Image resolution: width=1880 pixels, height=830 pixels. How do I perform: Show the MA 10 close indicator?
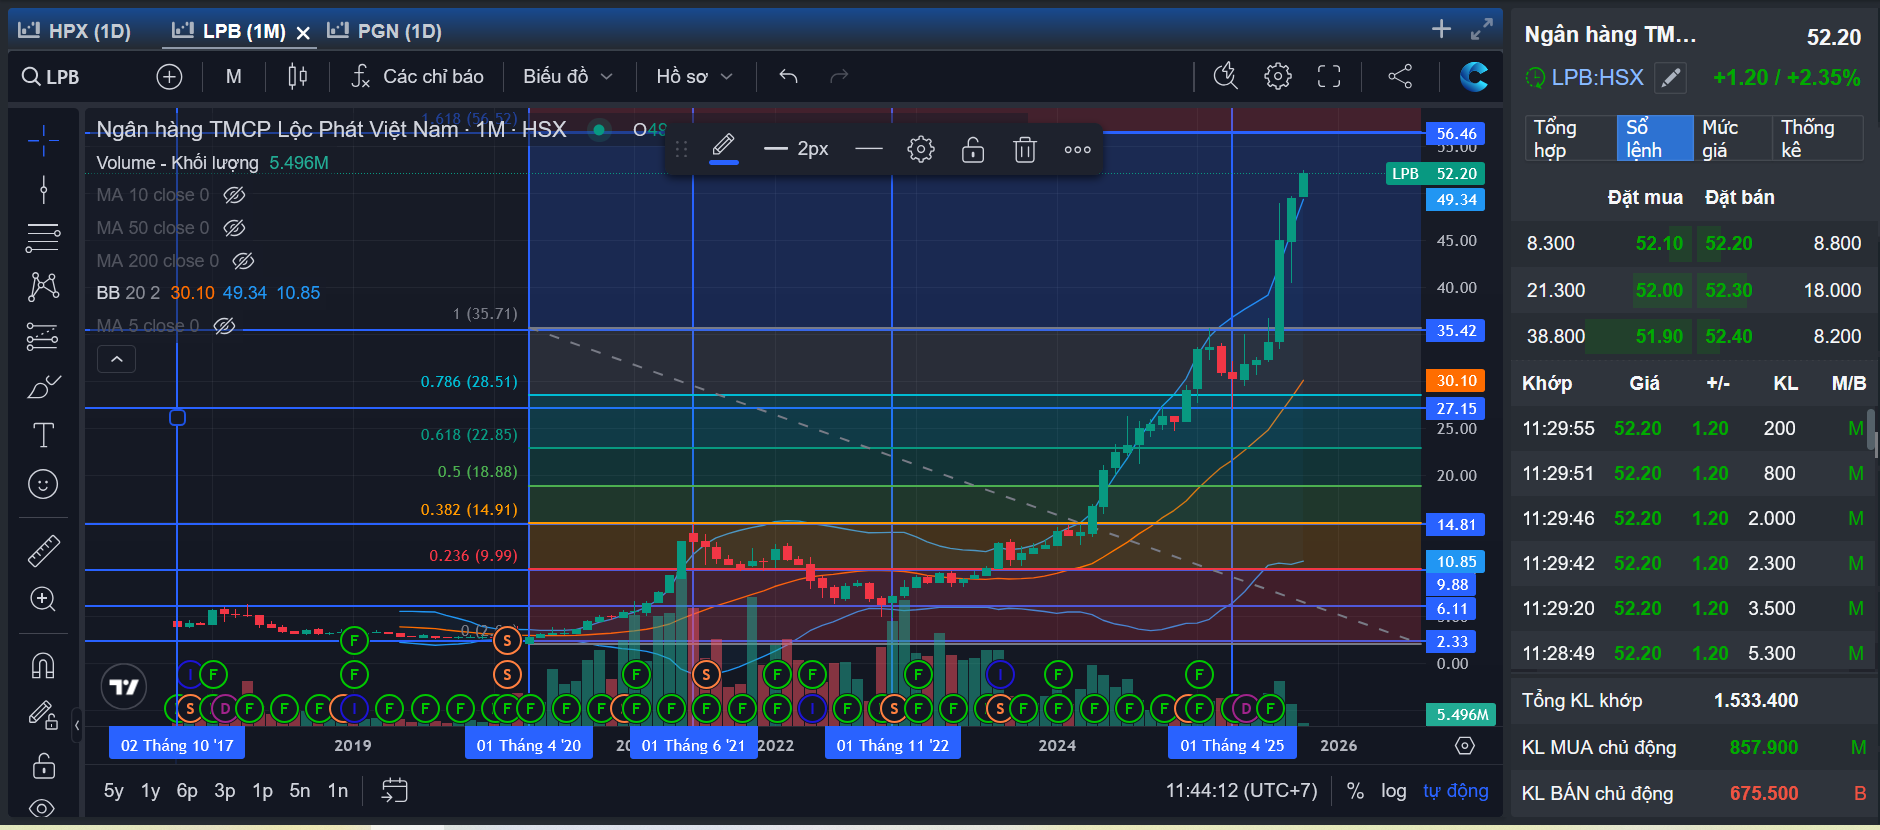[234, 195]
